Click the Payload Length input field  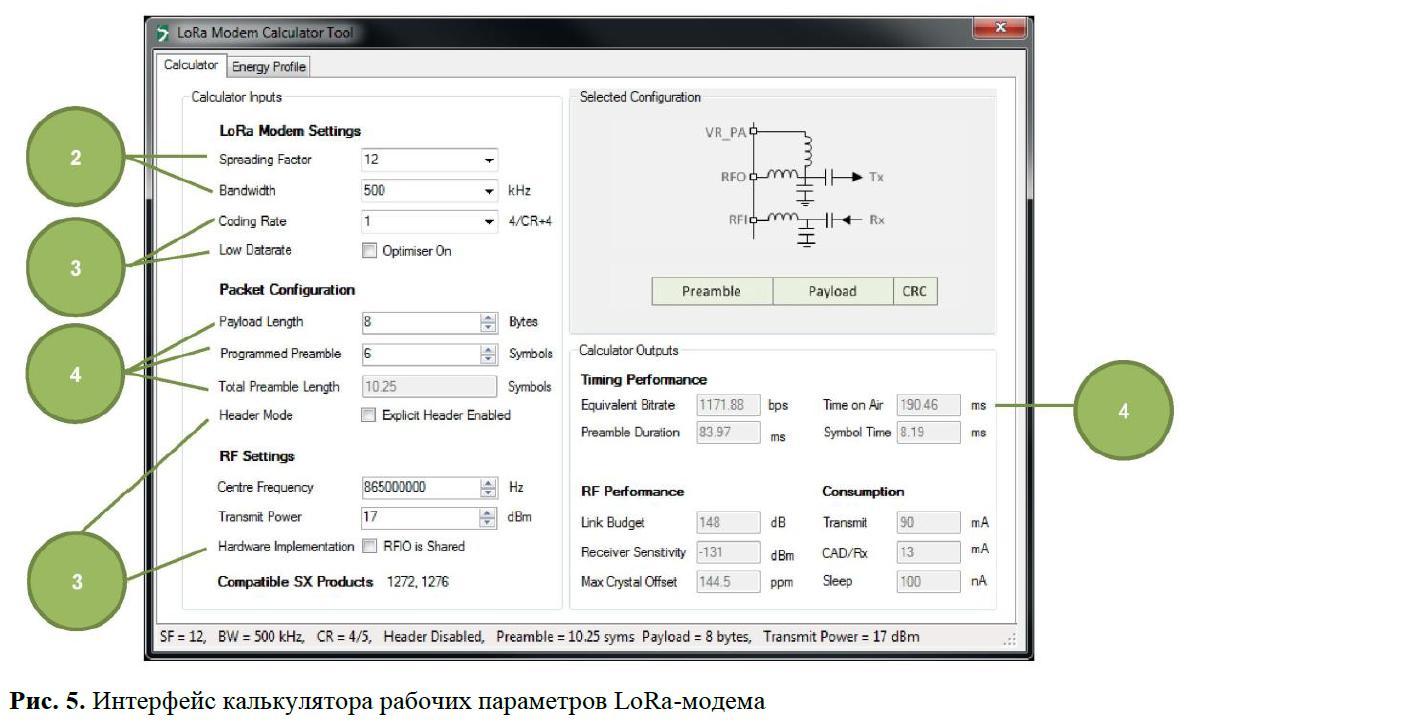[420, 323]
